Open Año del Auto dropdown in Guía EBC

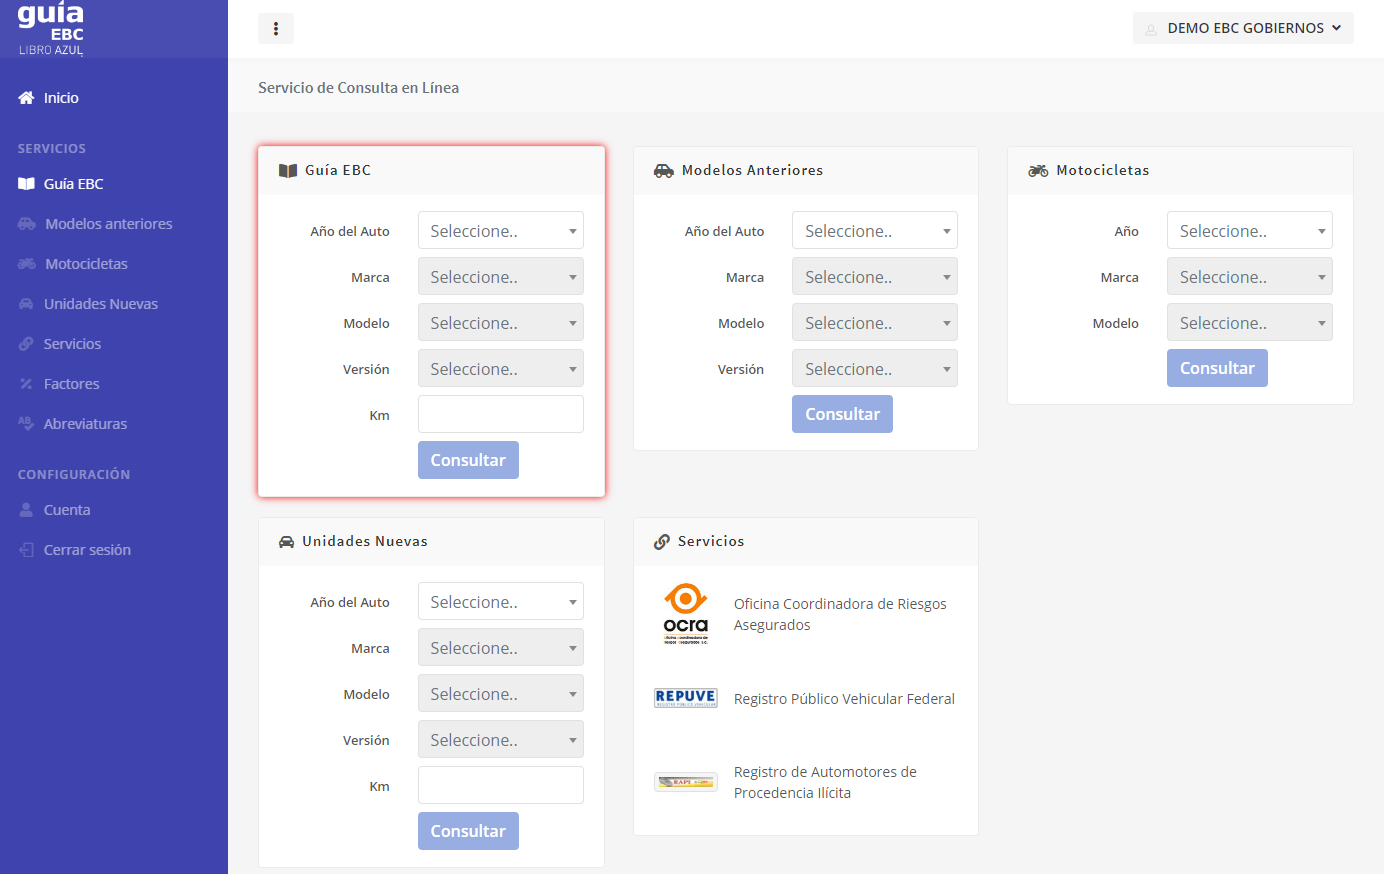[x=500, y=231]
